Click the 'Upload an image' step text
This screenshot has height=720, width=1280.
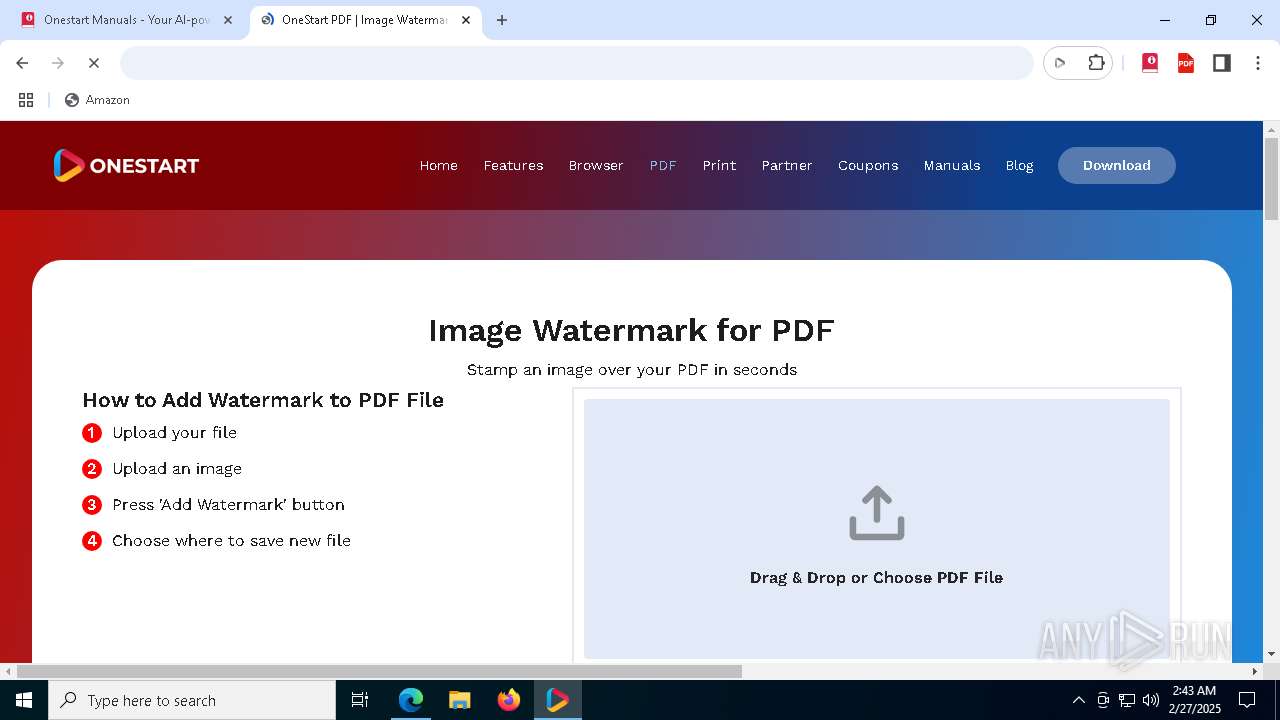[177, 469]
